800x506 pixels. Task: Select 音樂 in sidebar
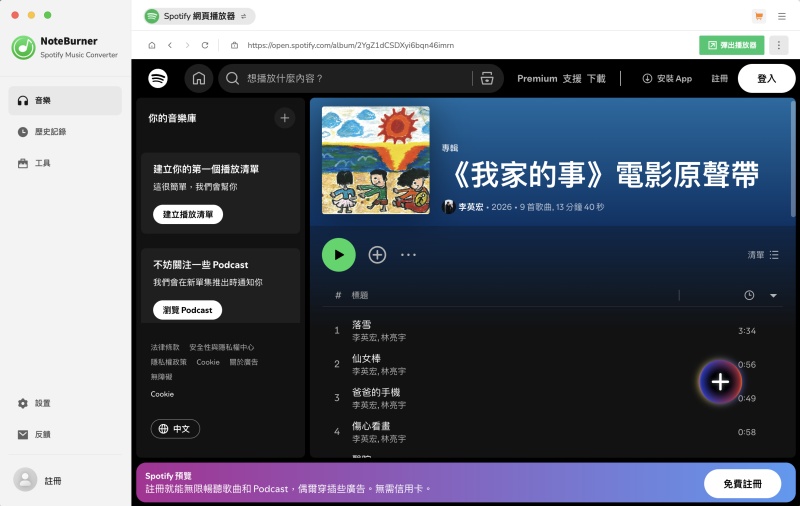pos(65,100)
